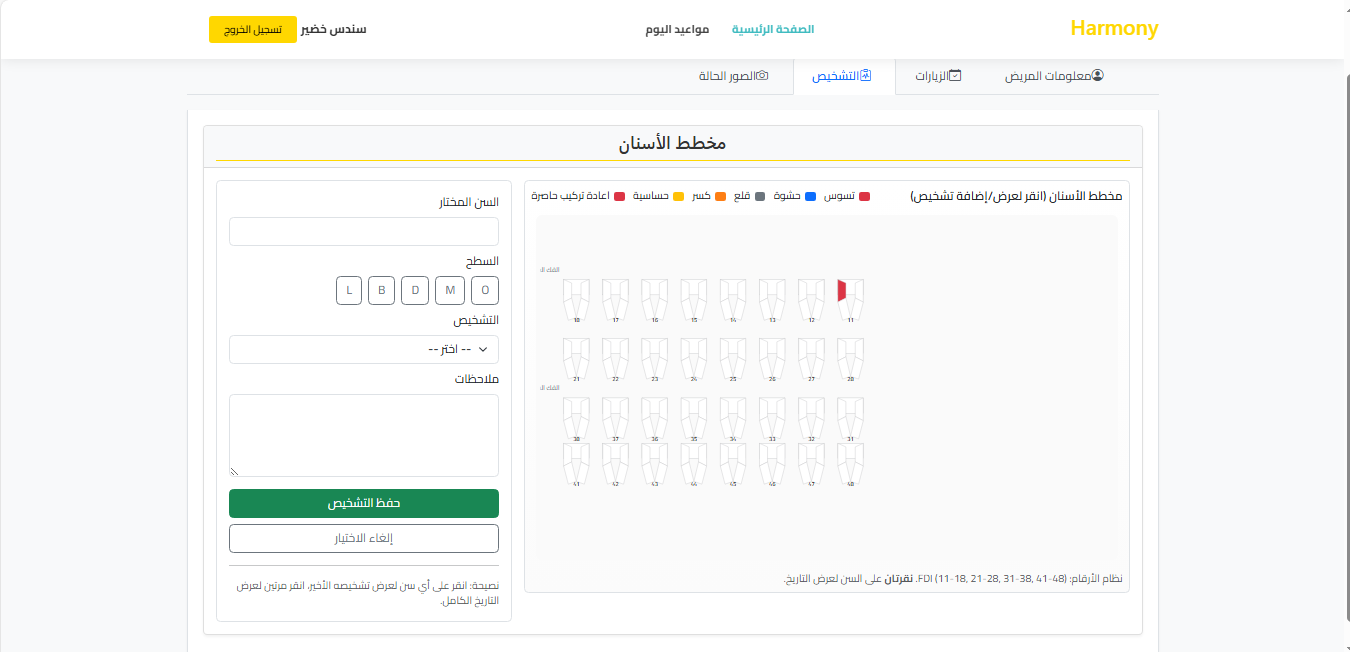Click tooth 36 in the lower row

654,416
